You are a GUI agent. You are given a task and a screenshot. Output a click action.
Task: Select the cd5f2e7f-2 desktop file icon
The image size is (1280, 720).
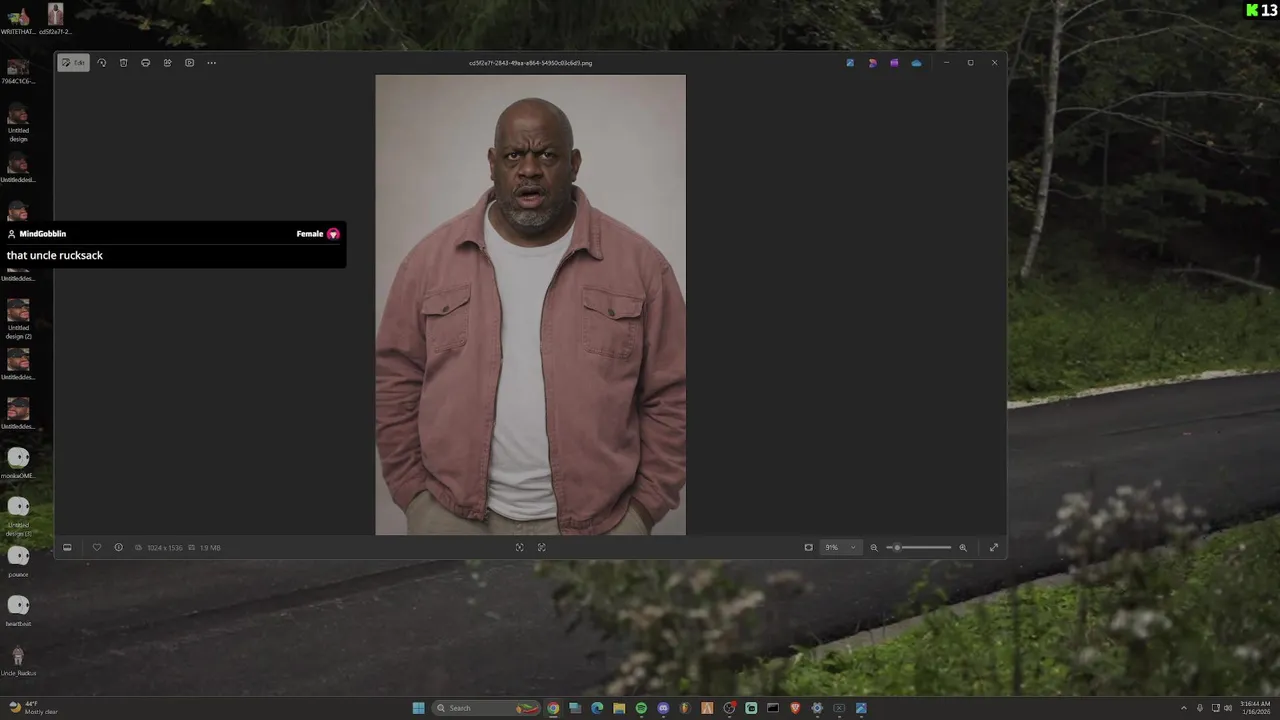point(55,20)
